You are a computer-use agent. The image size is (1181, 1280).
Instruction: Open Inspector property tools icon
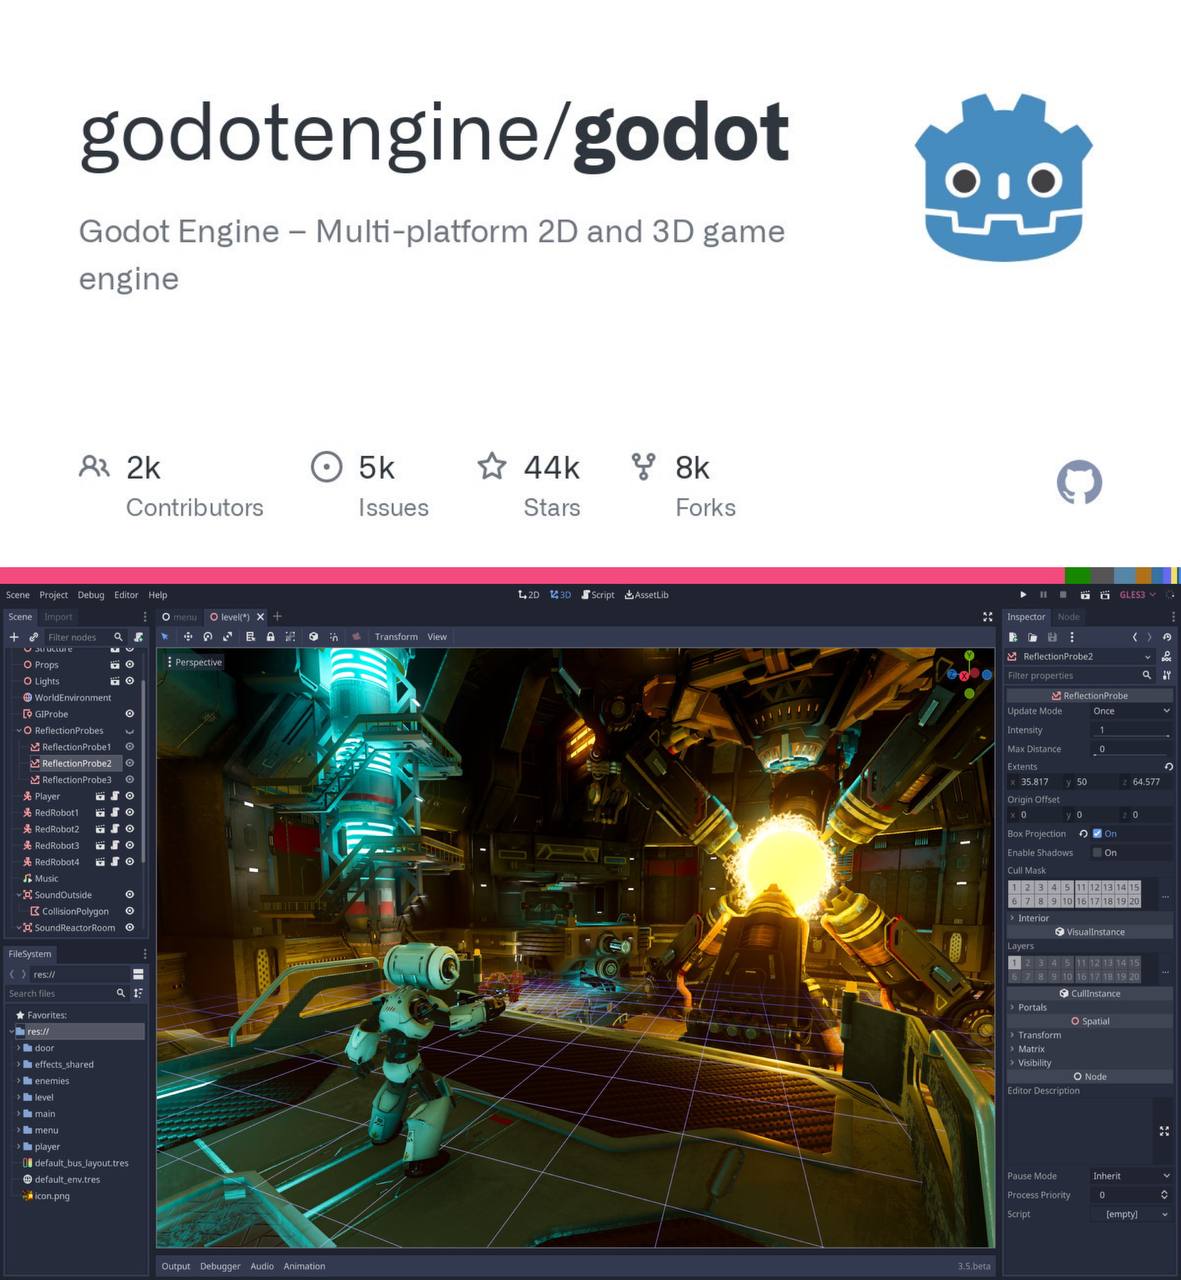tap(1167, 676)
